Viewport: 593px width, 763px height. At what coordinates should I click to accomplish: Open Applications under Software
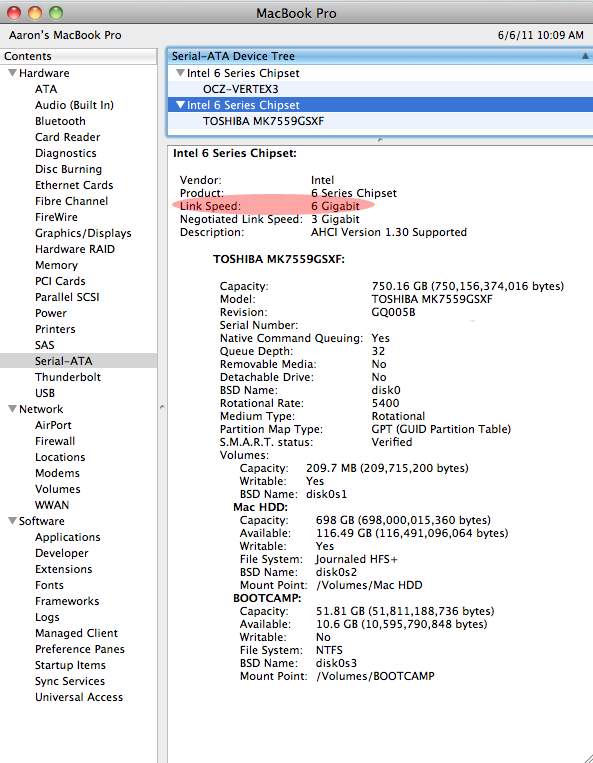(68, 537)
